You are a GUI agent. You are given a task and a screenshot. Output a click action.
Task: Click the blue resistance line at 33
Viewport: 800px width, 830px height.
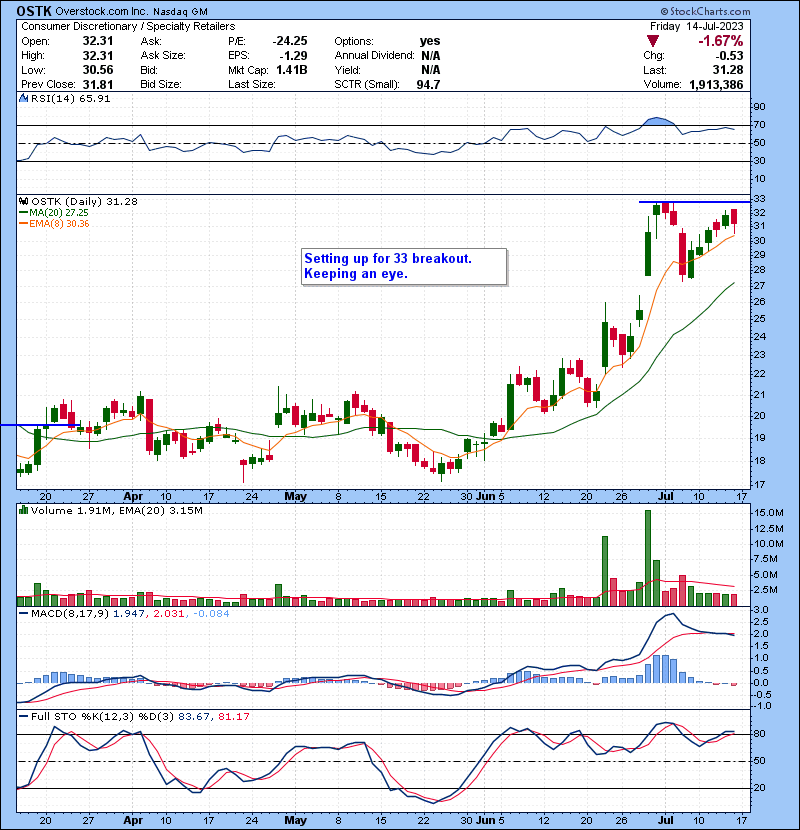[694, 202]
